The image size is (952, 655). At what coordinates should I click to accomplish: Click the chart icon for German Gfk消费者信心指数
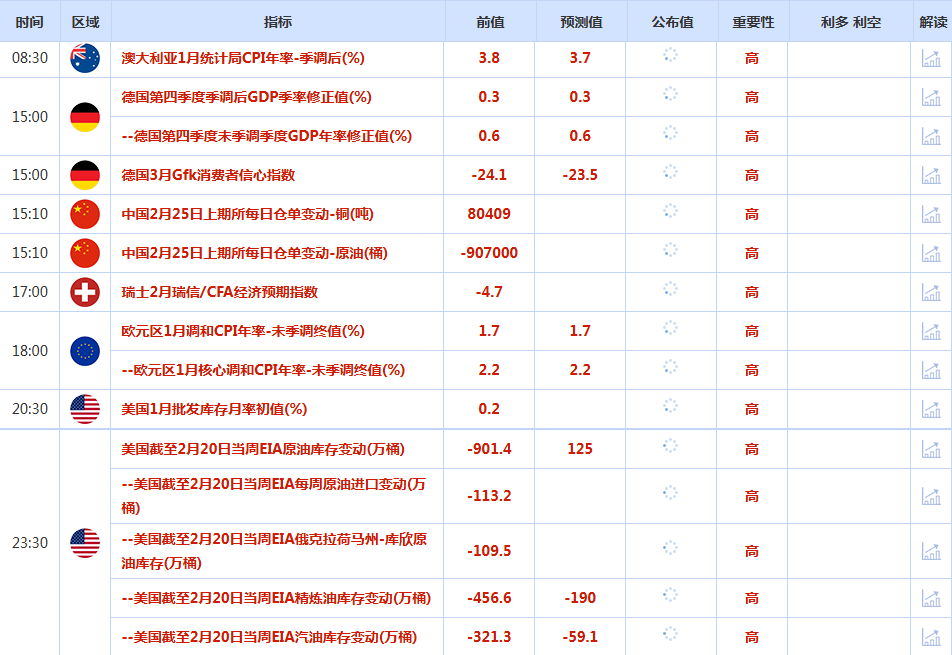click(x=931, y=175)
